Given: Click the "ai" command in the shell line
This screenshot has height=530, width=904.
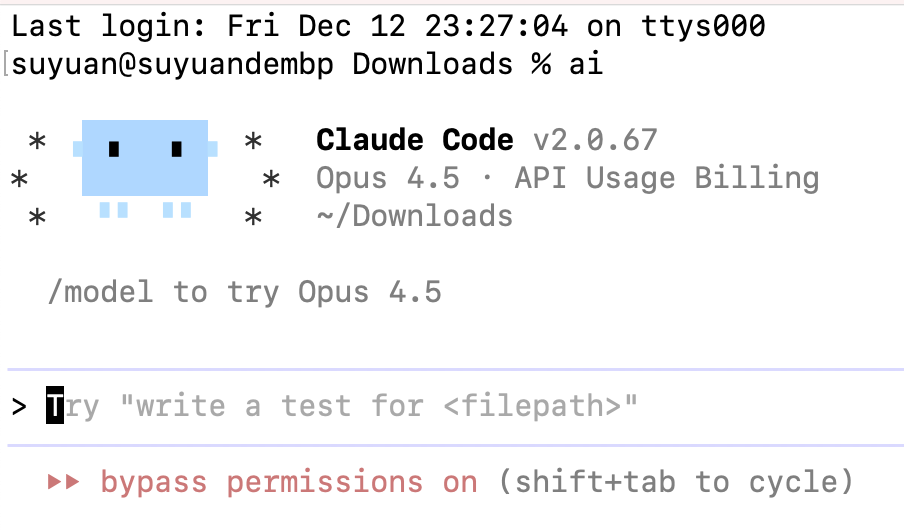Looking at the screenshot, I should click(x=586, y=65).
